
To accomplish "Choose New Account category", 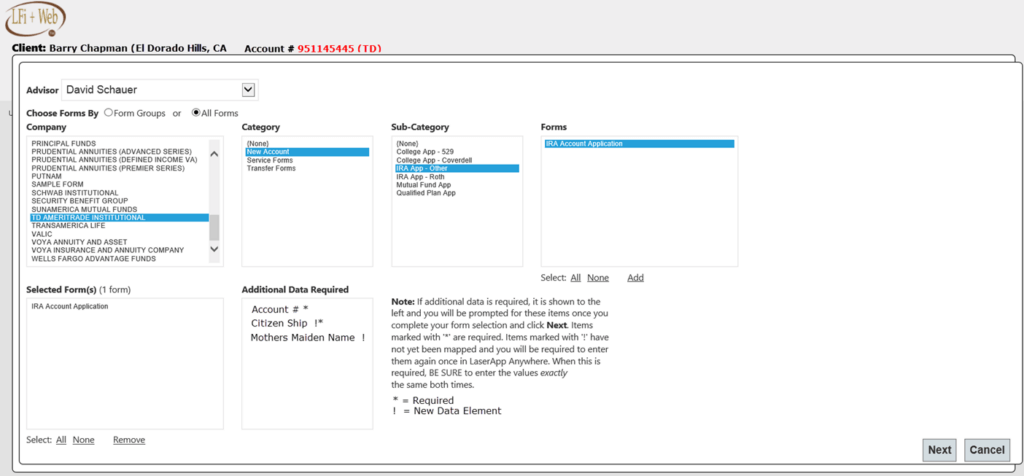I will [307, 151].
